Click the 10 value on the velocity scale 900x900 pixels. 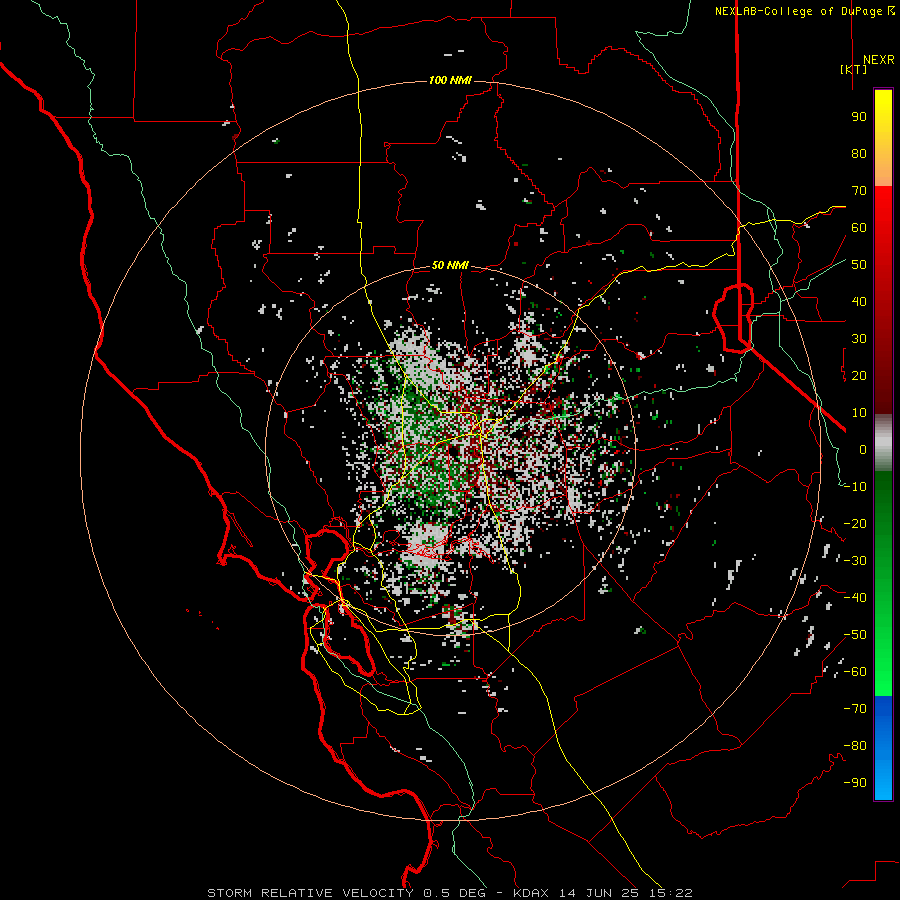859,413
